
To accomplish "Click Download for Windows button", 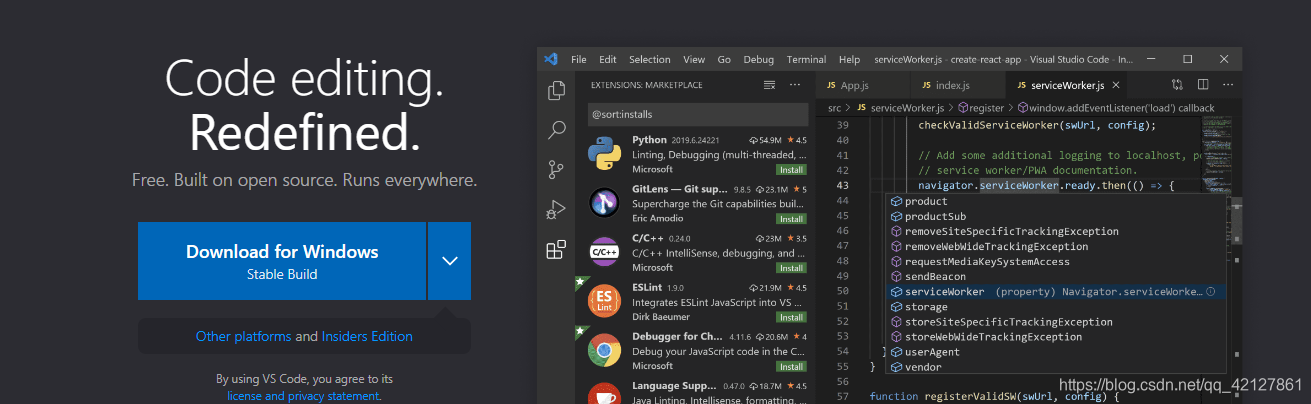I will click(x=282, y=261).
